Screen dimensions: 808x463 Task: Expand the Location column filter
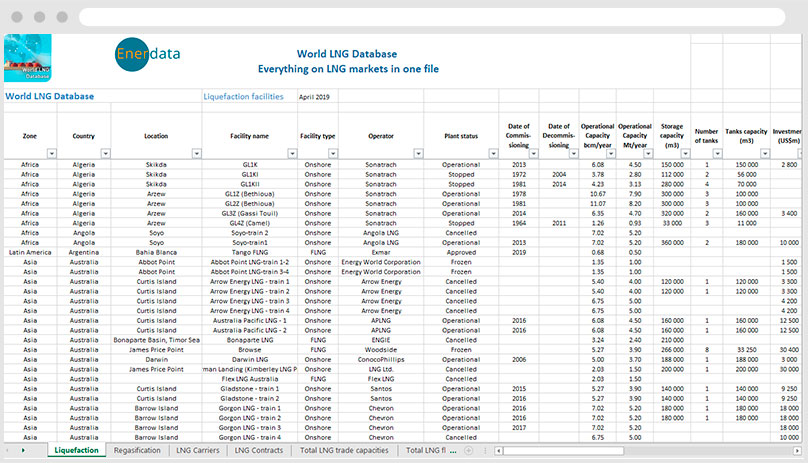[x=196, y=153]
